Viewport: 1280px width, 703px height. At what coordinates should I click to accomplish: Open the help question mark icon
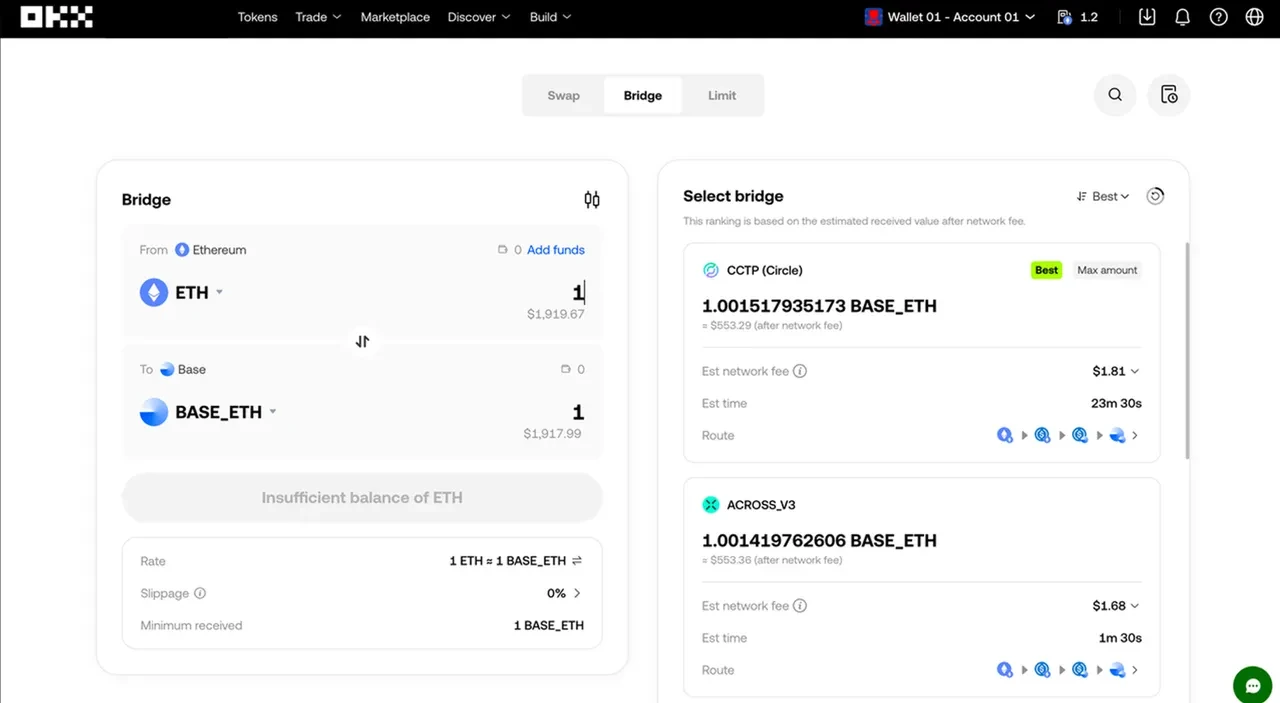[x=1218, y=17]
